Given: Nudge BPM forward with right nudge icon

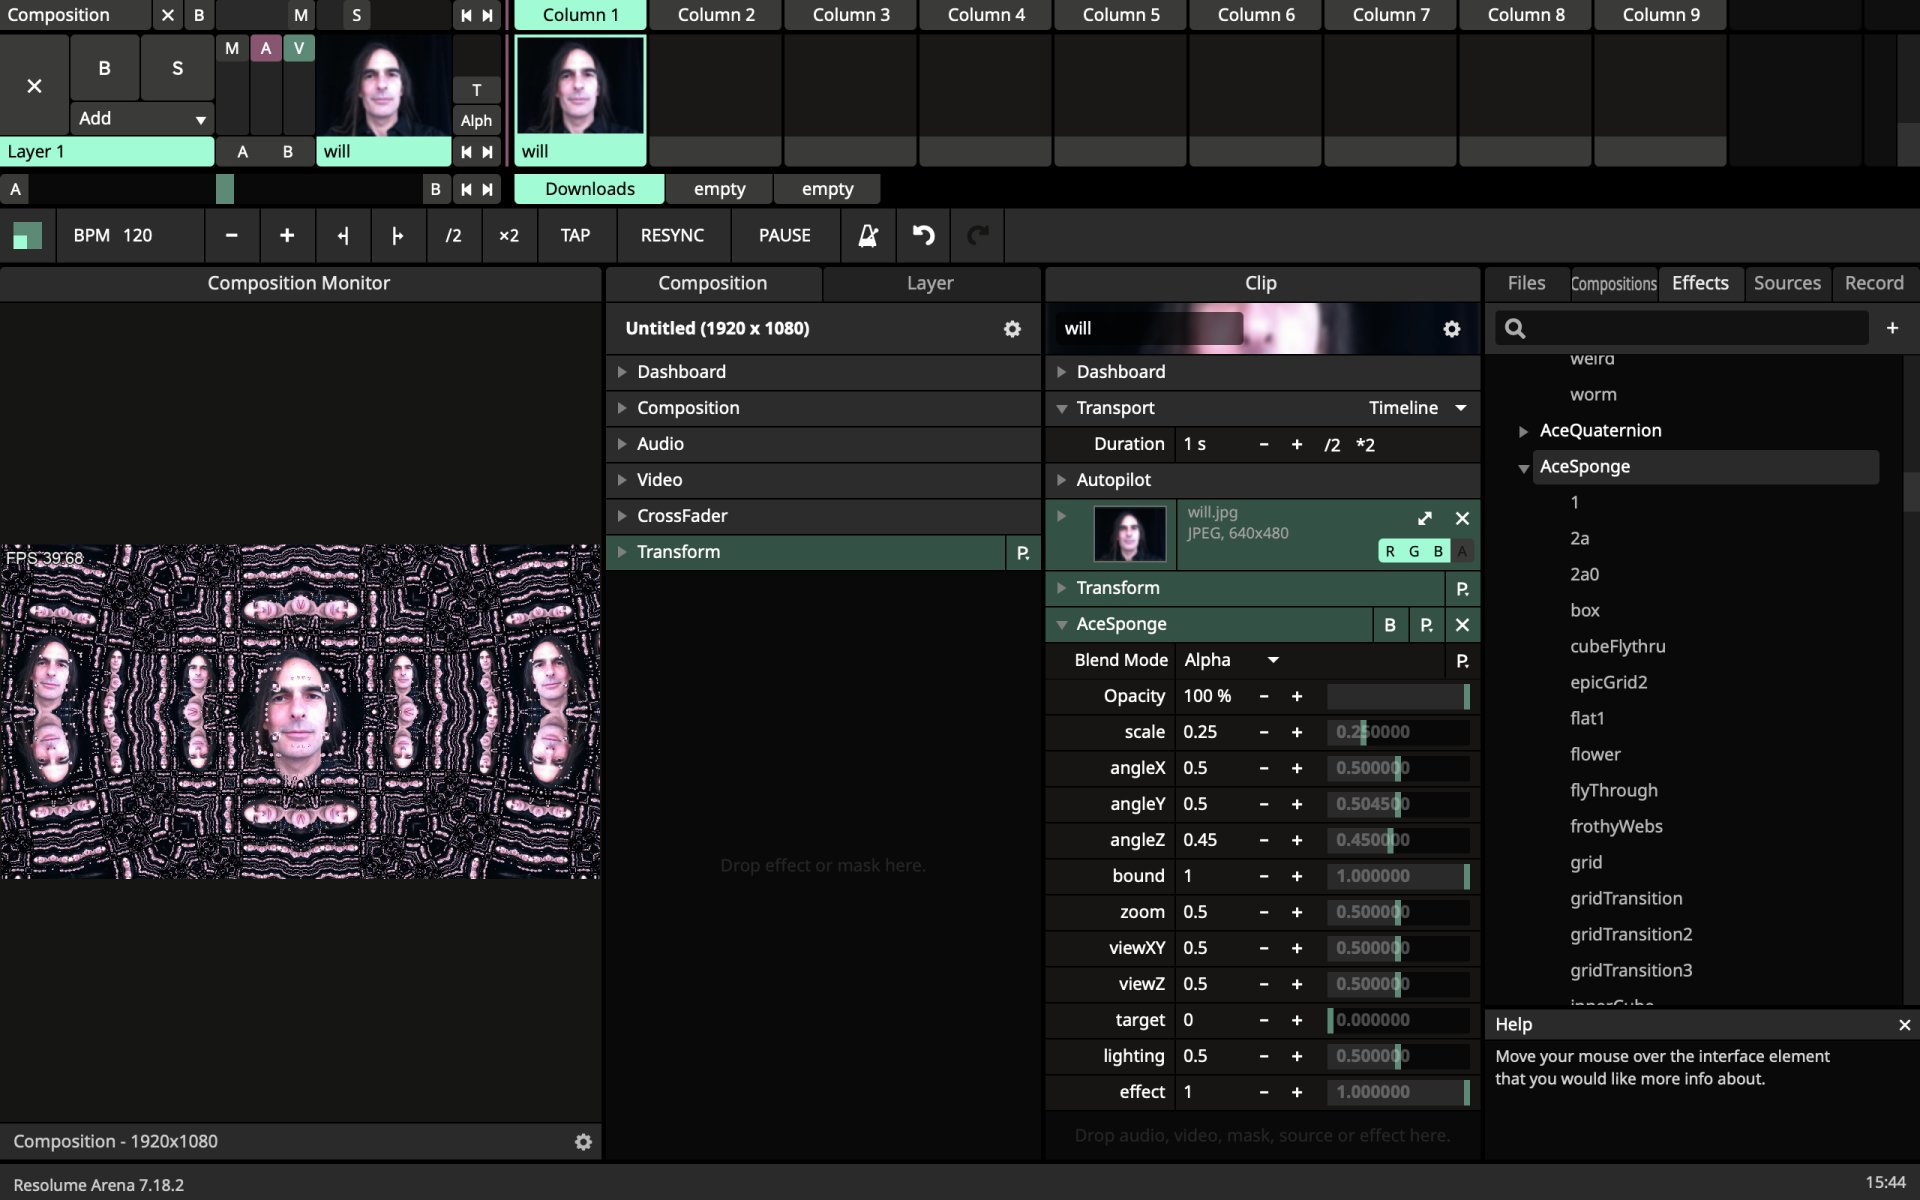Looking at the screenshot, I should 397,235.
